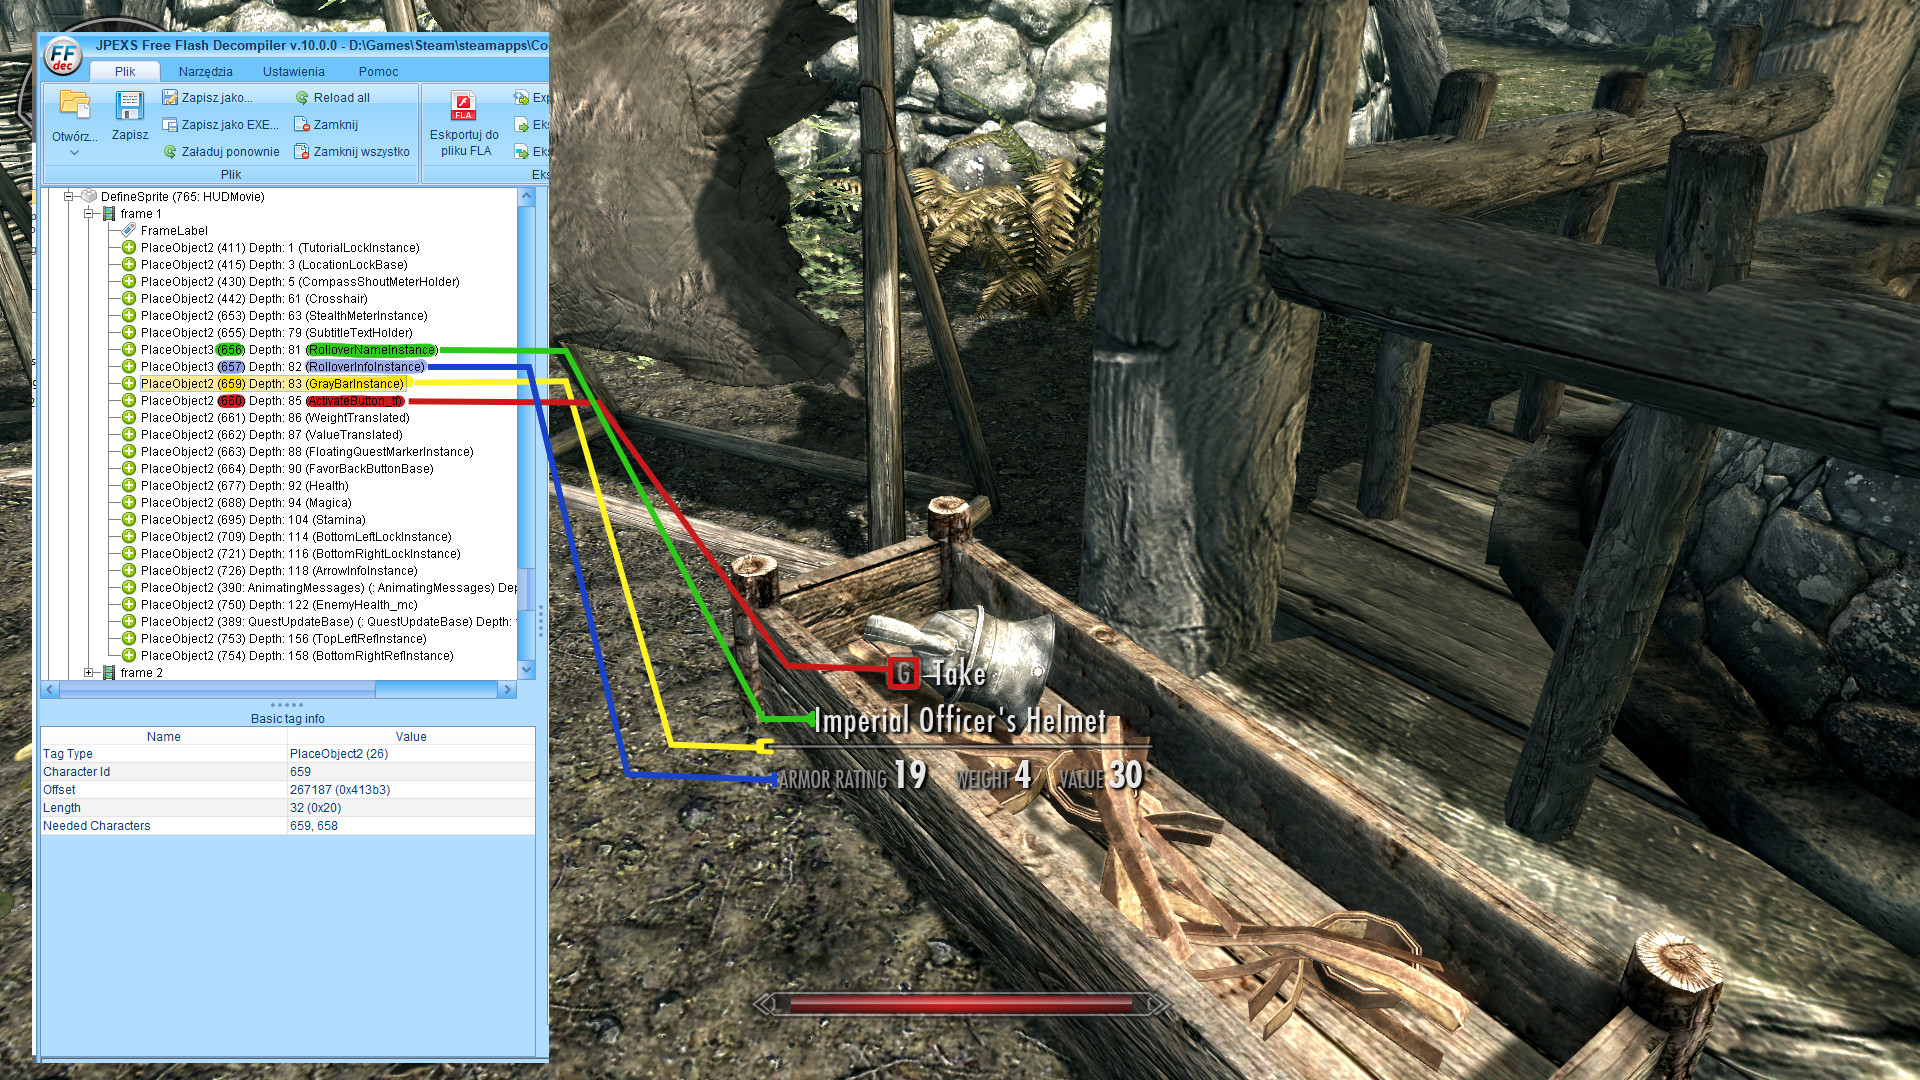Select the GrayBarInstance PlaceObject2 entry
Viewport: 1920px width, 1080px height.
(272, 384)
